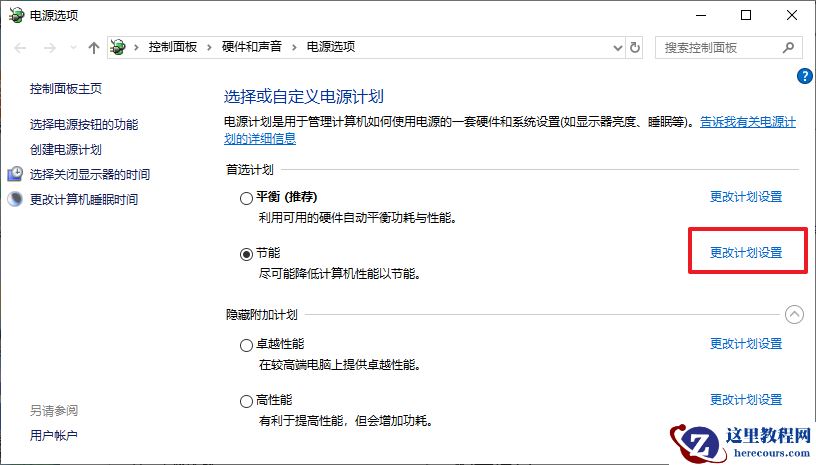Select the 平衡 (推荐) power plan
The height and width of the screenshot is (465, 816).
pyautogui.click(x=246, y=198)
